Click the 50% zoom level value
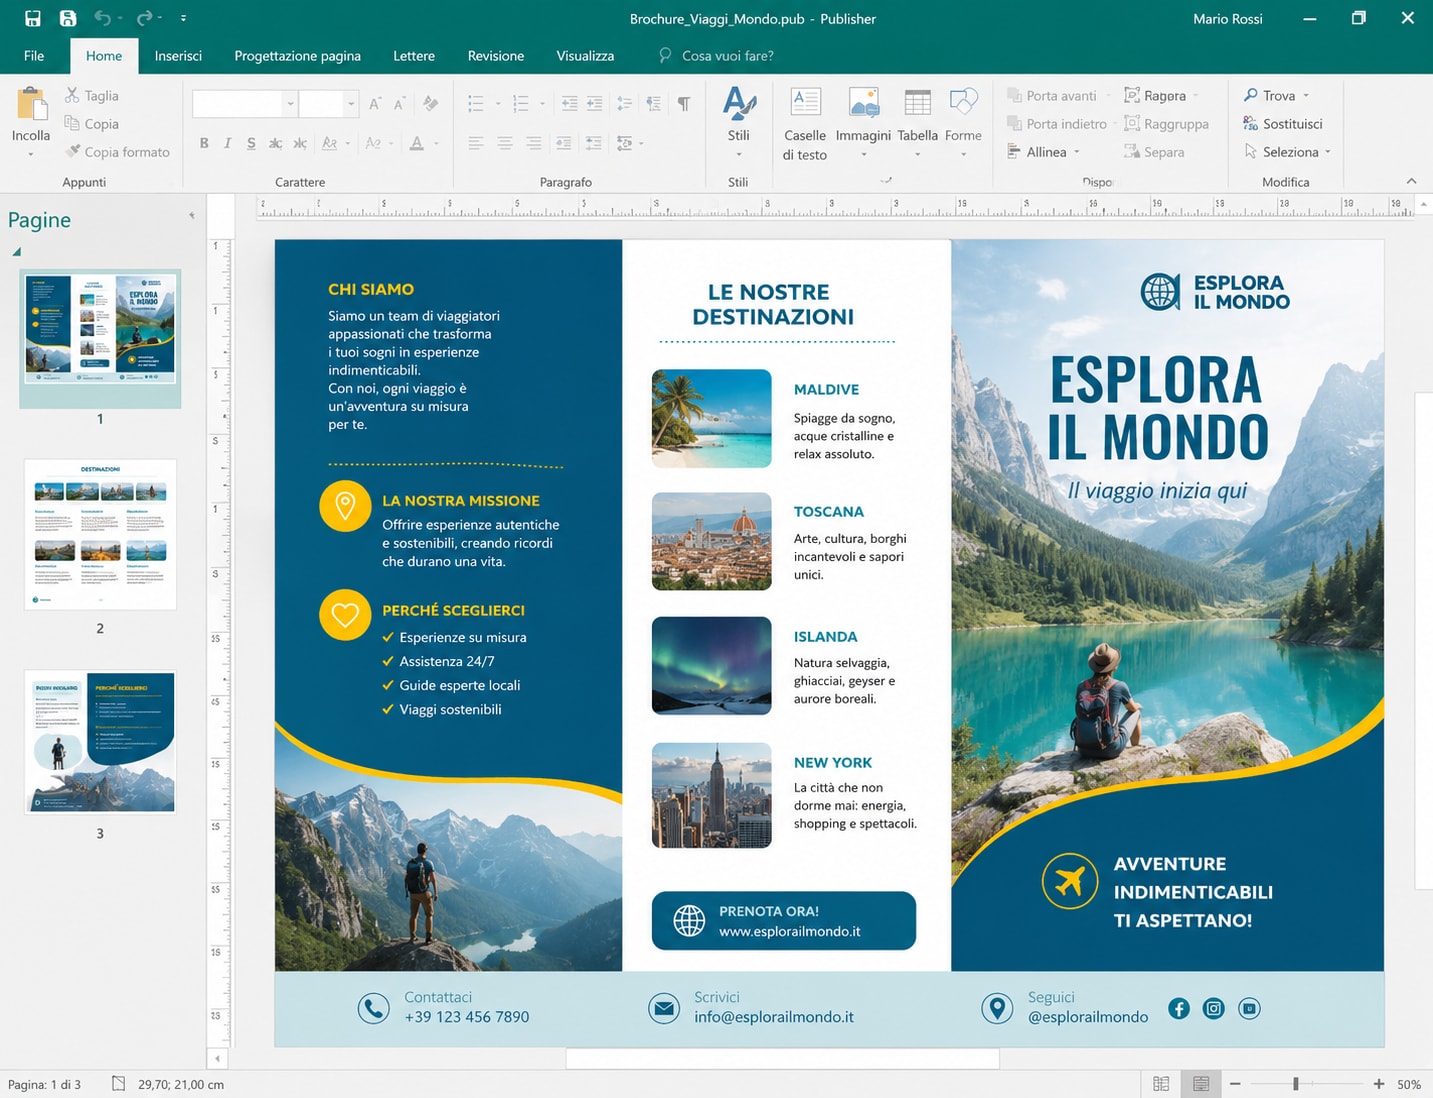1433x1098 pixels. coord(1409,1084)
